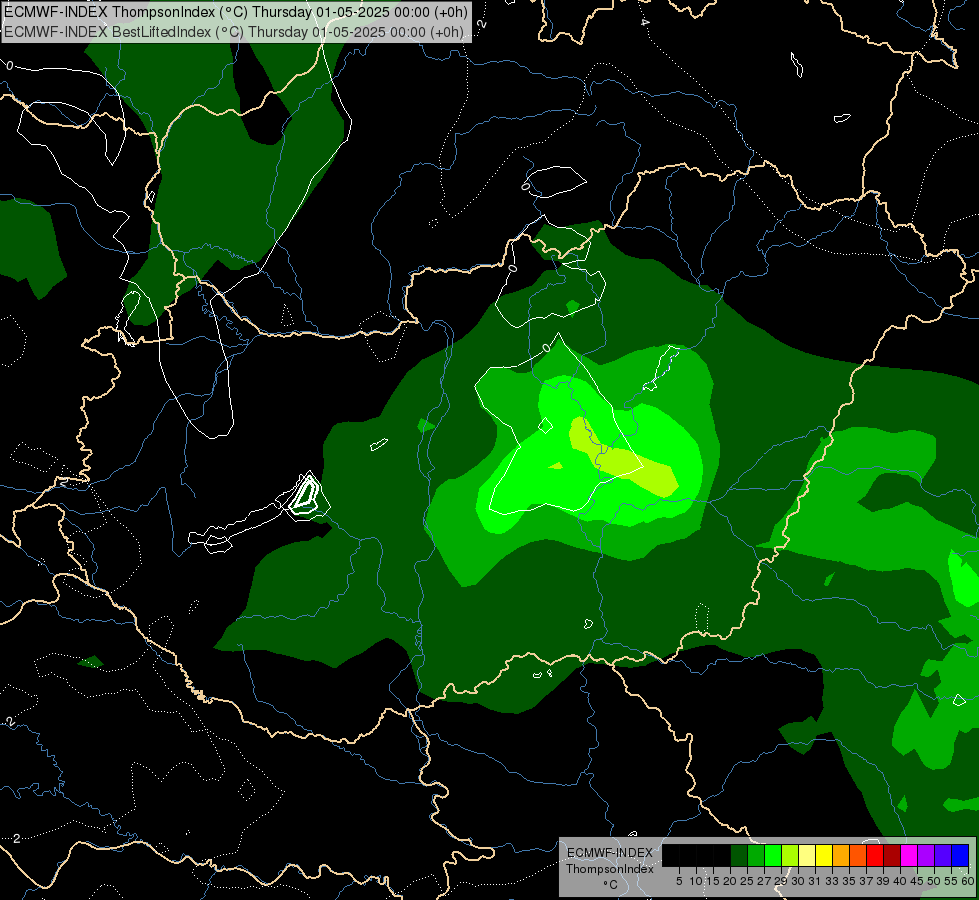This screenshot has width=979, height=900.
Task: Click the yellow 31–33 legend swatch
Action: pos(824,855)
